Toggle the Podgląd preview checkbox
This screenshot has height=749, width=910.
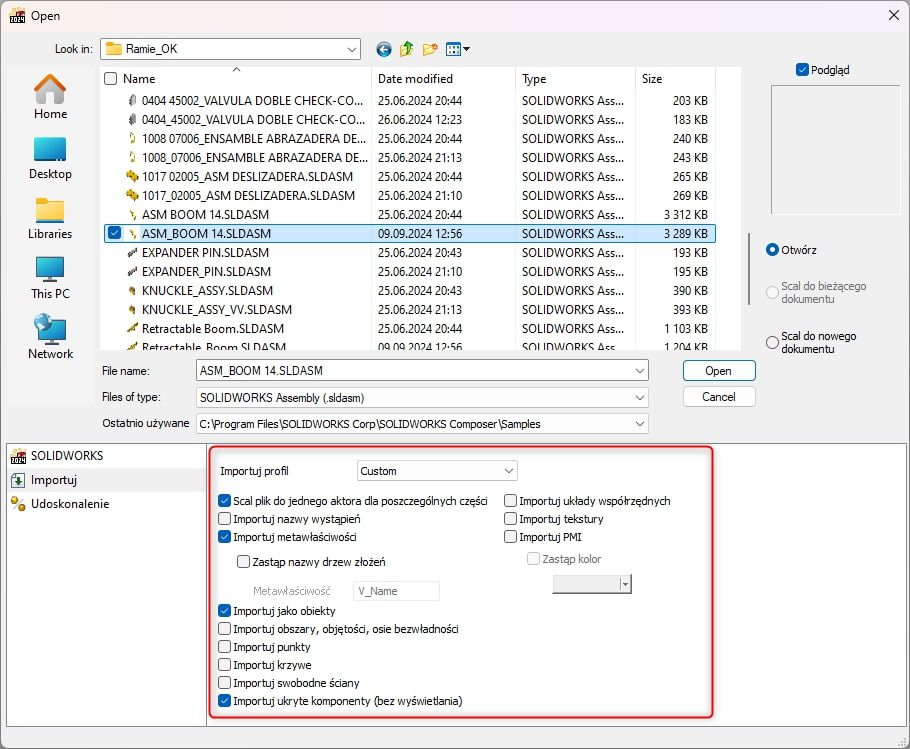[802, 70]
